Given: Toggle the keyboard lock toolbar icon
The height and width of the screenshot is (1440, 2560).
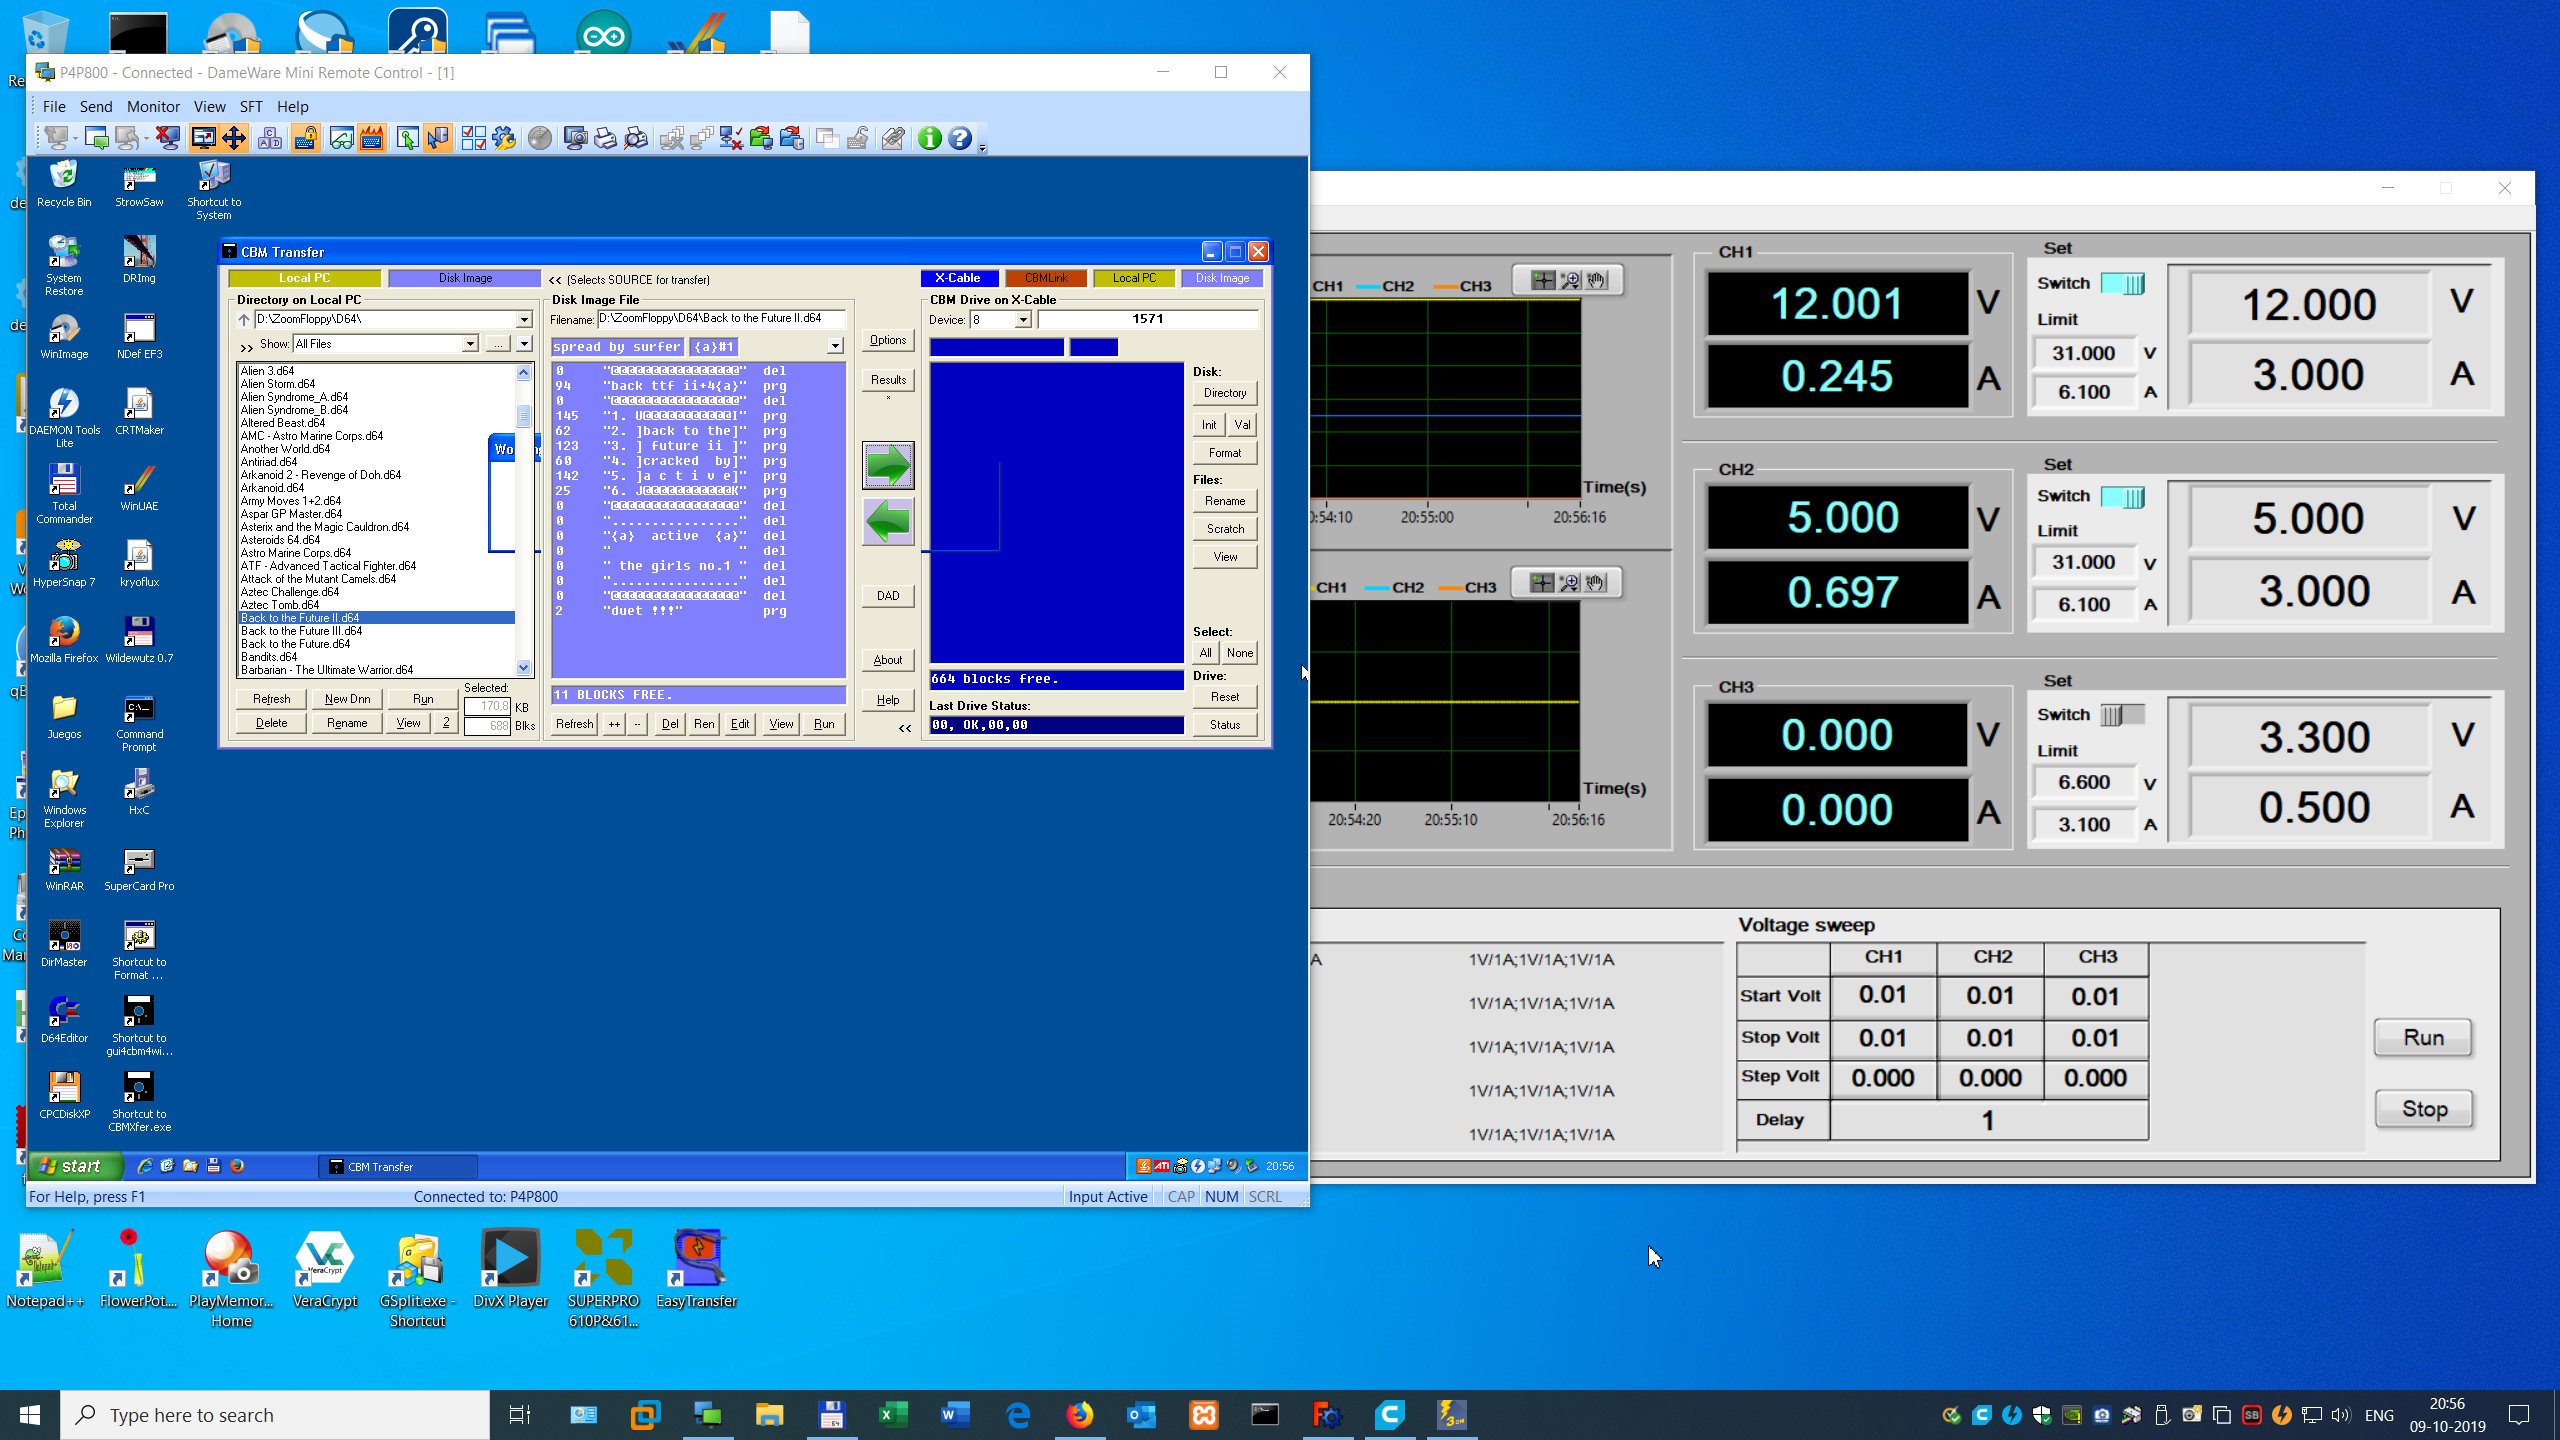Looking at the screenshot, I should coord(306,138).
